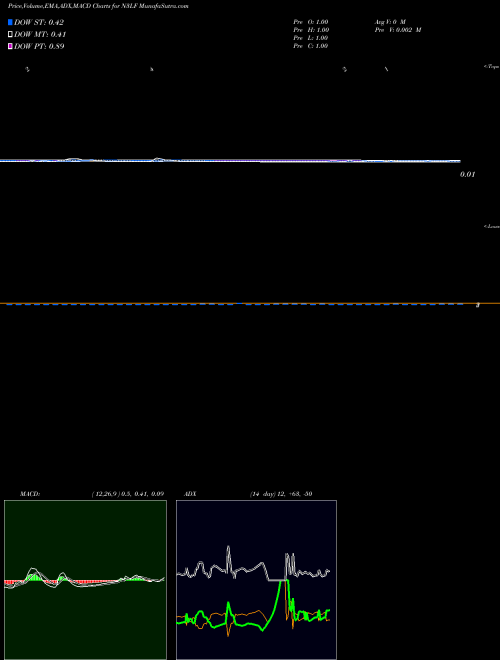This screenshot has width=500, height=660.
Task: Select the 'DOW MT: 0.41' legend text
Action: tap(40, 35)
